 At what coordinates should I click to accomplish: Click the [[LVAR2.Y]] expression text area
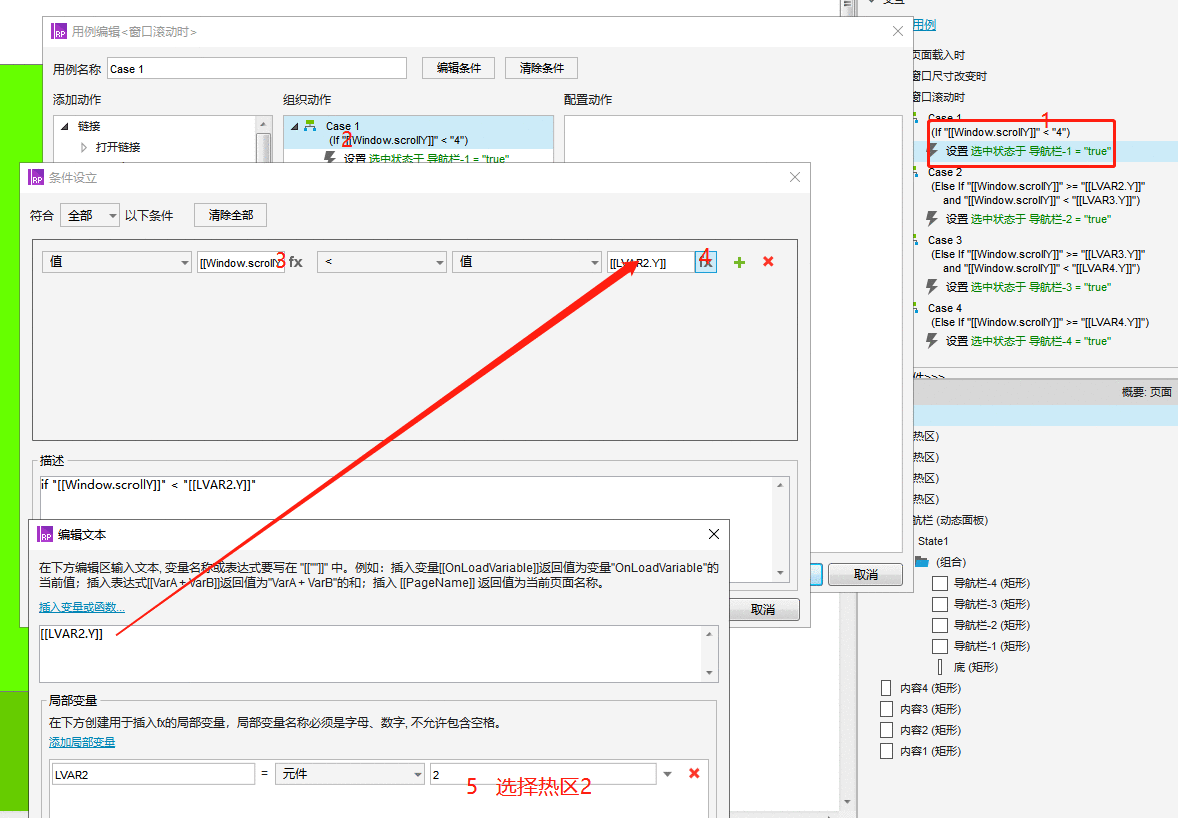coord(372,653)
